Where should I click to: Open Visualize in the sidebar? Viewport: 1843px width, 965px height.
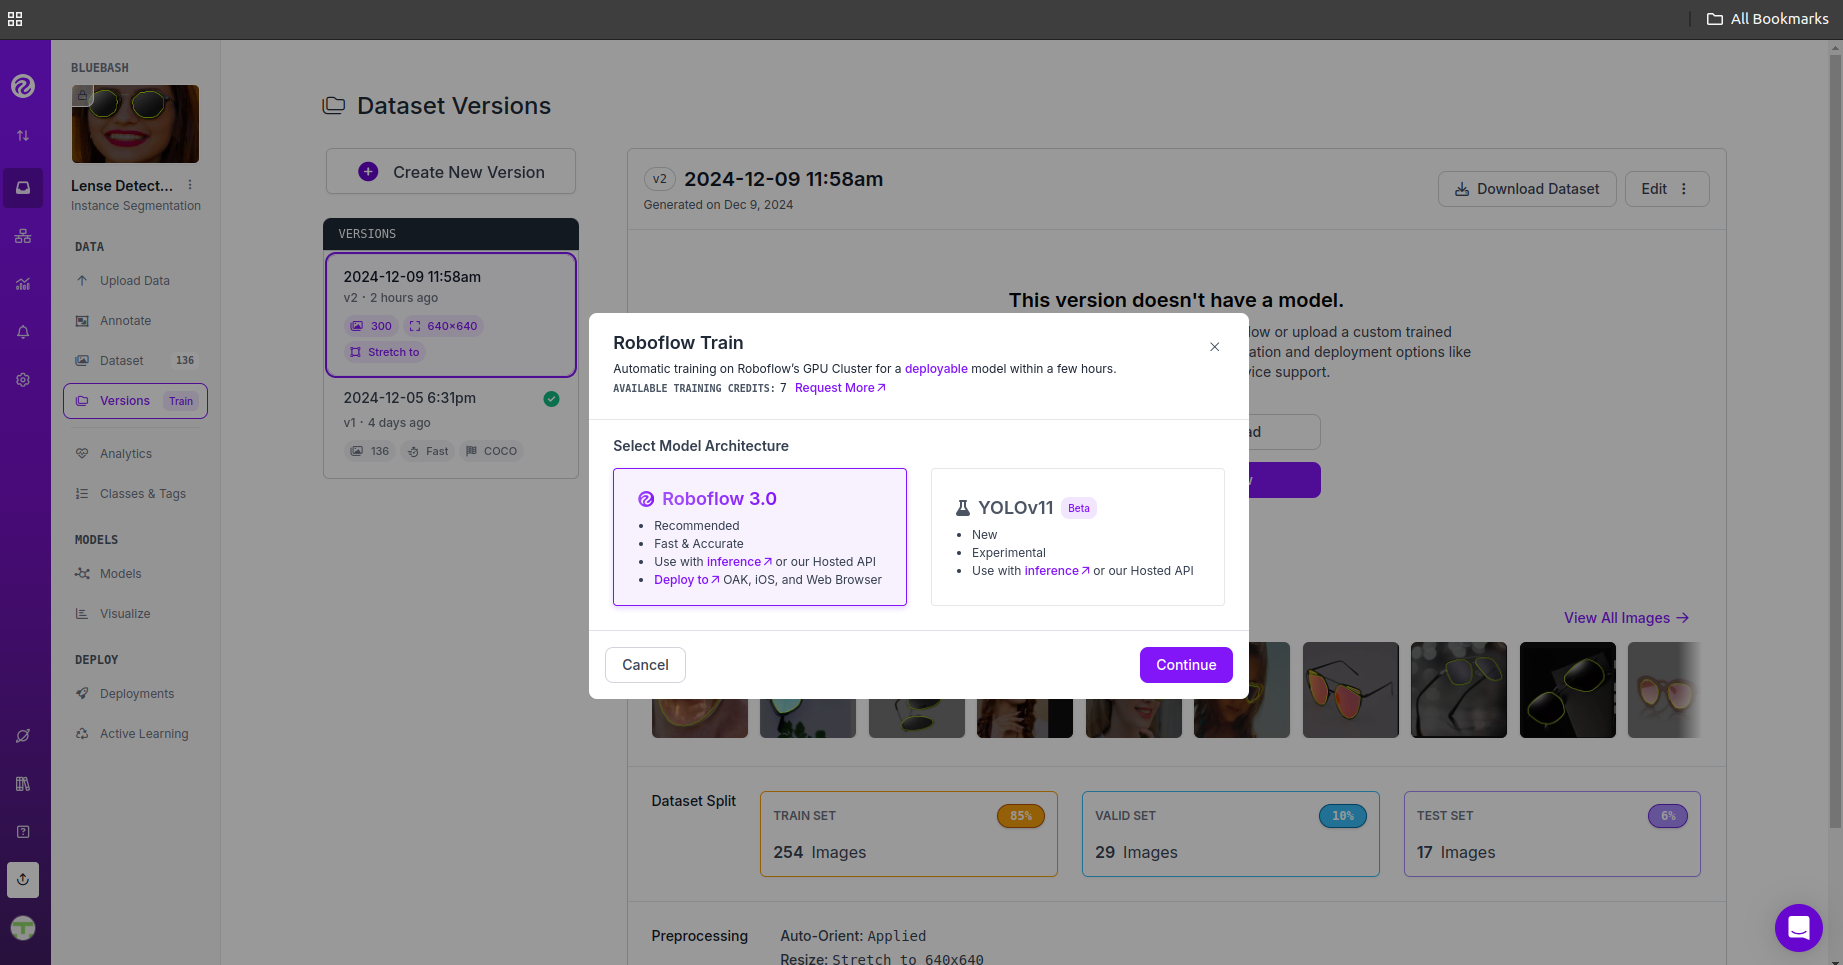pos(135,614)
